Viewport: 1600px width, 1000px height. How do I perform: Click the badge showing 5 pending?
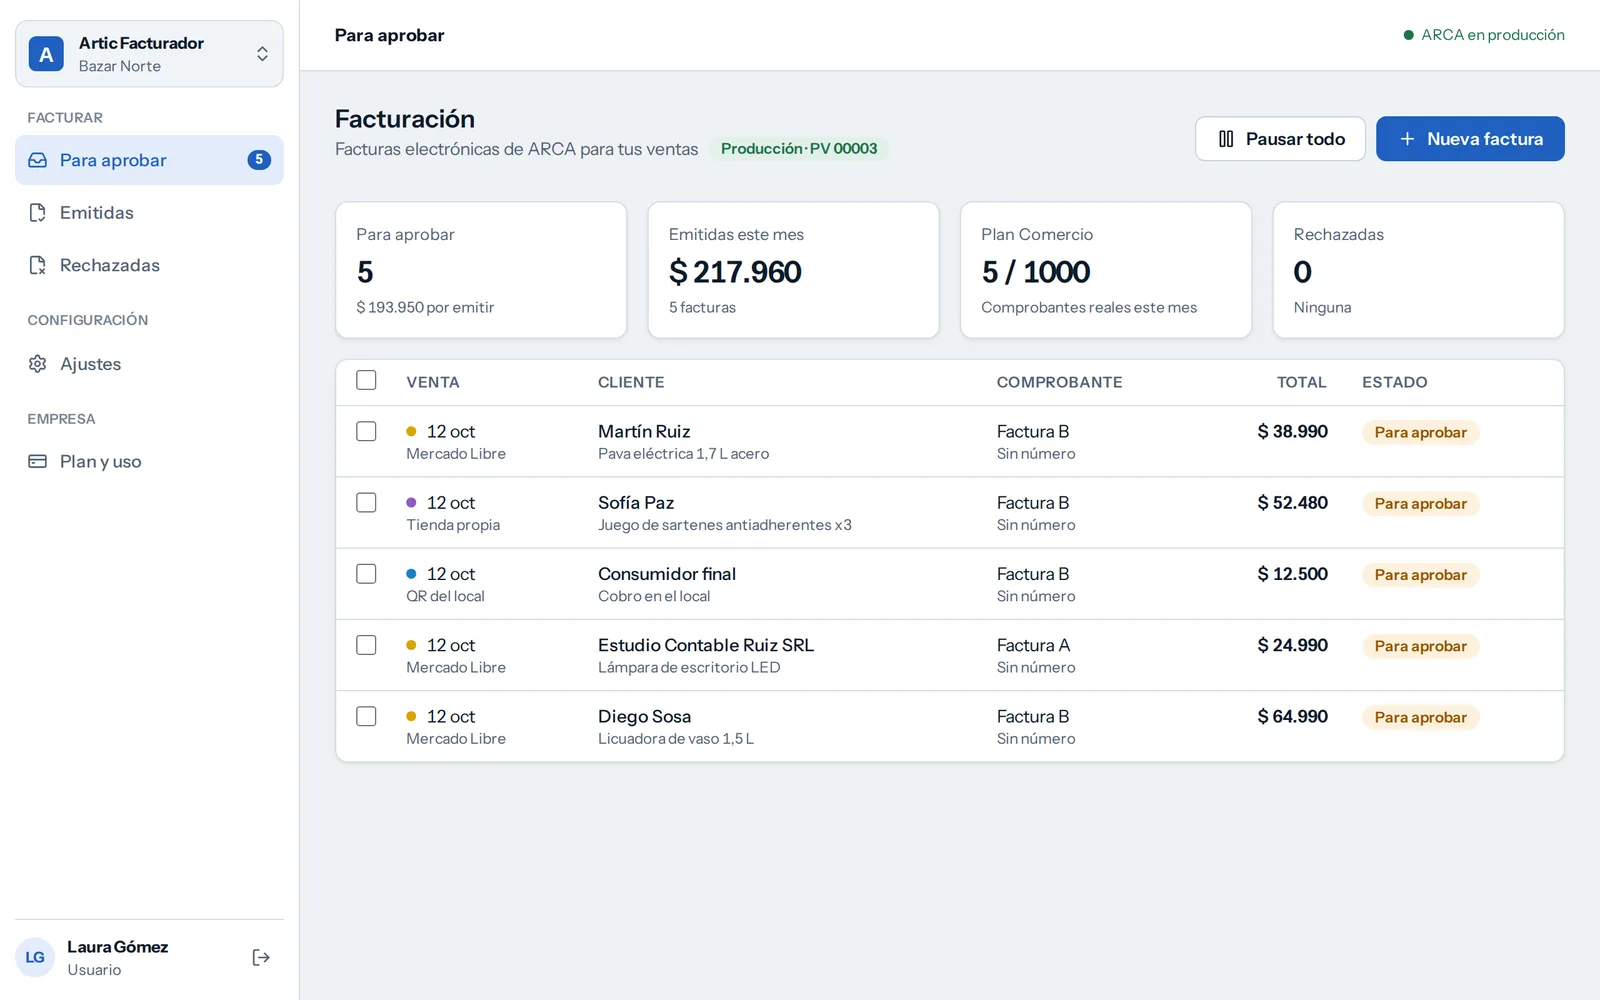(x=259, y=160)
